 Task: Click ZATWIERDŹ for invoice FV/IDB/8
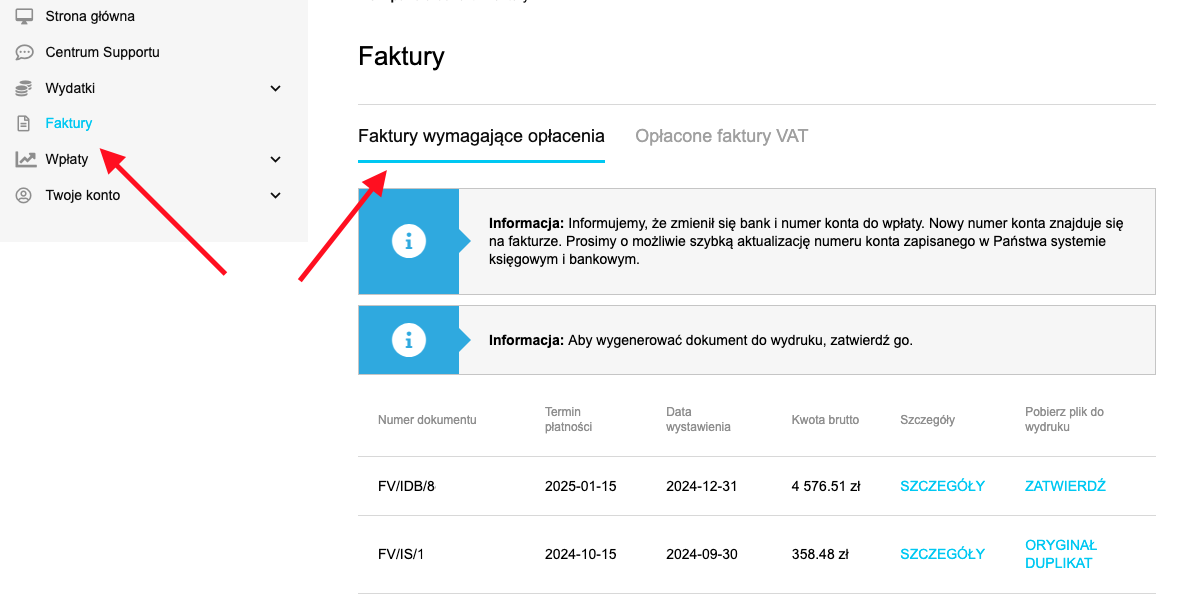[1065, 486]
